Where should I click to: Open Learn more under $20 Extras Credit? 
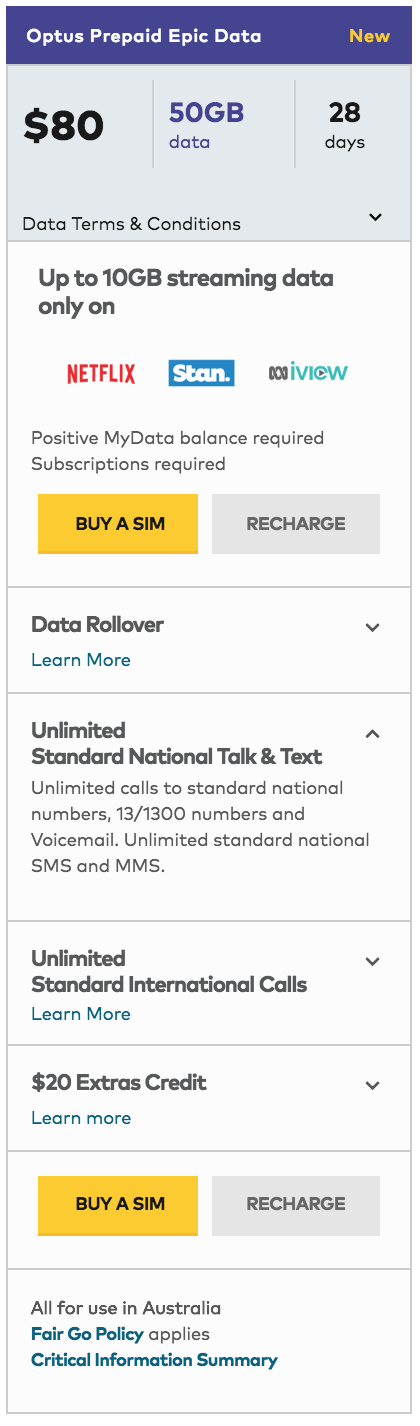tap(81, 1118)
